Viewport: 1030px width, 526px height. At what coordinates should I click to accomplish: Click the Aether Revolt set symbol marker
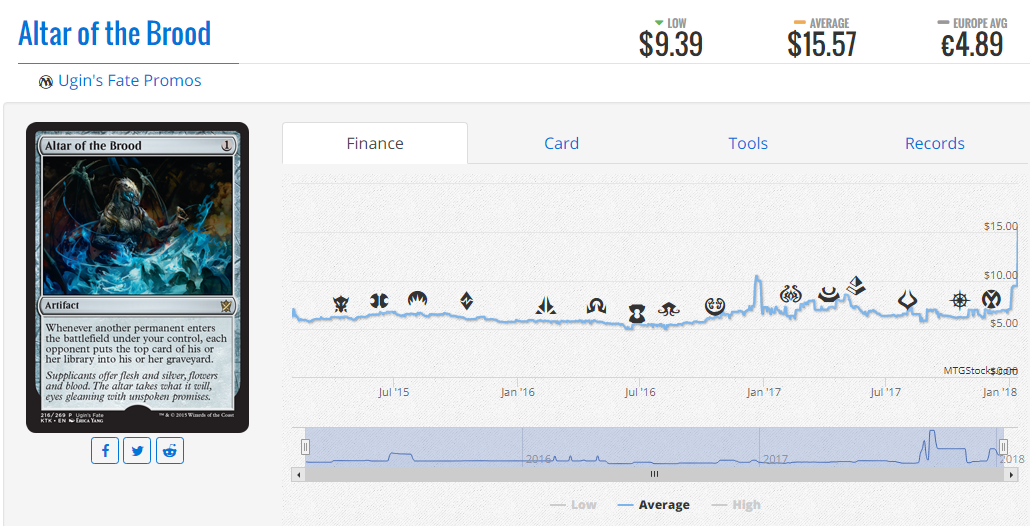[791, 294]
